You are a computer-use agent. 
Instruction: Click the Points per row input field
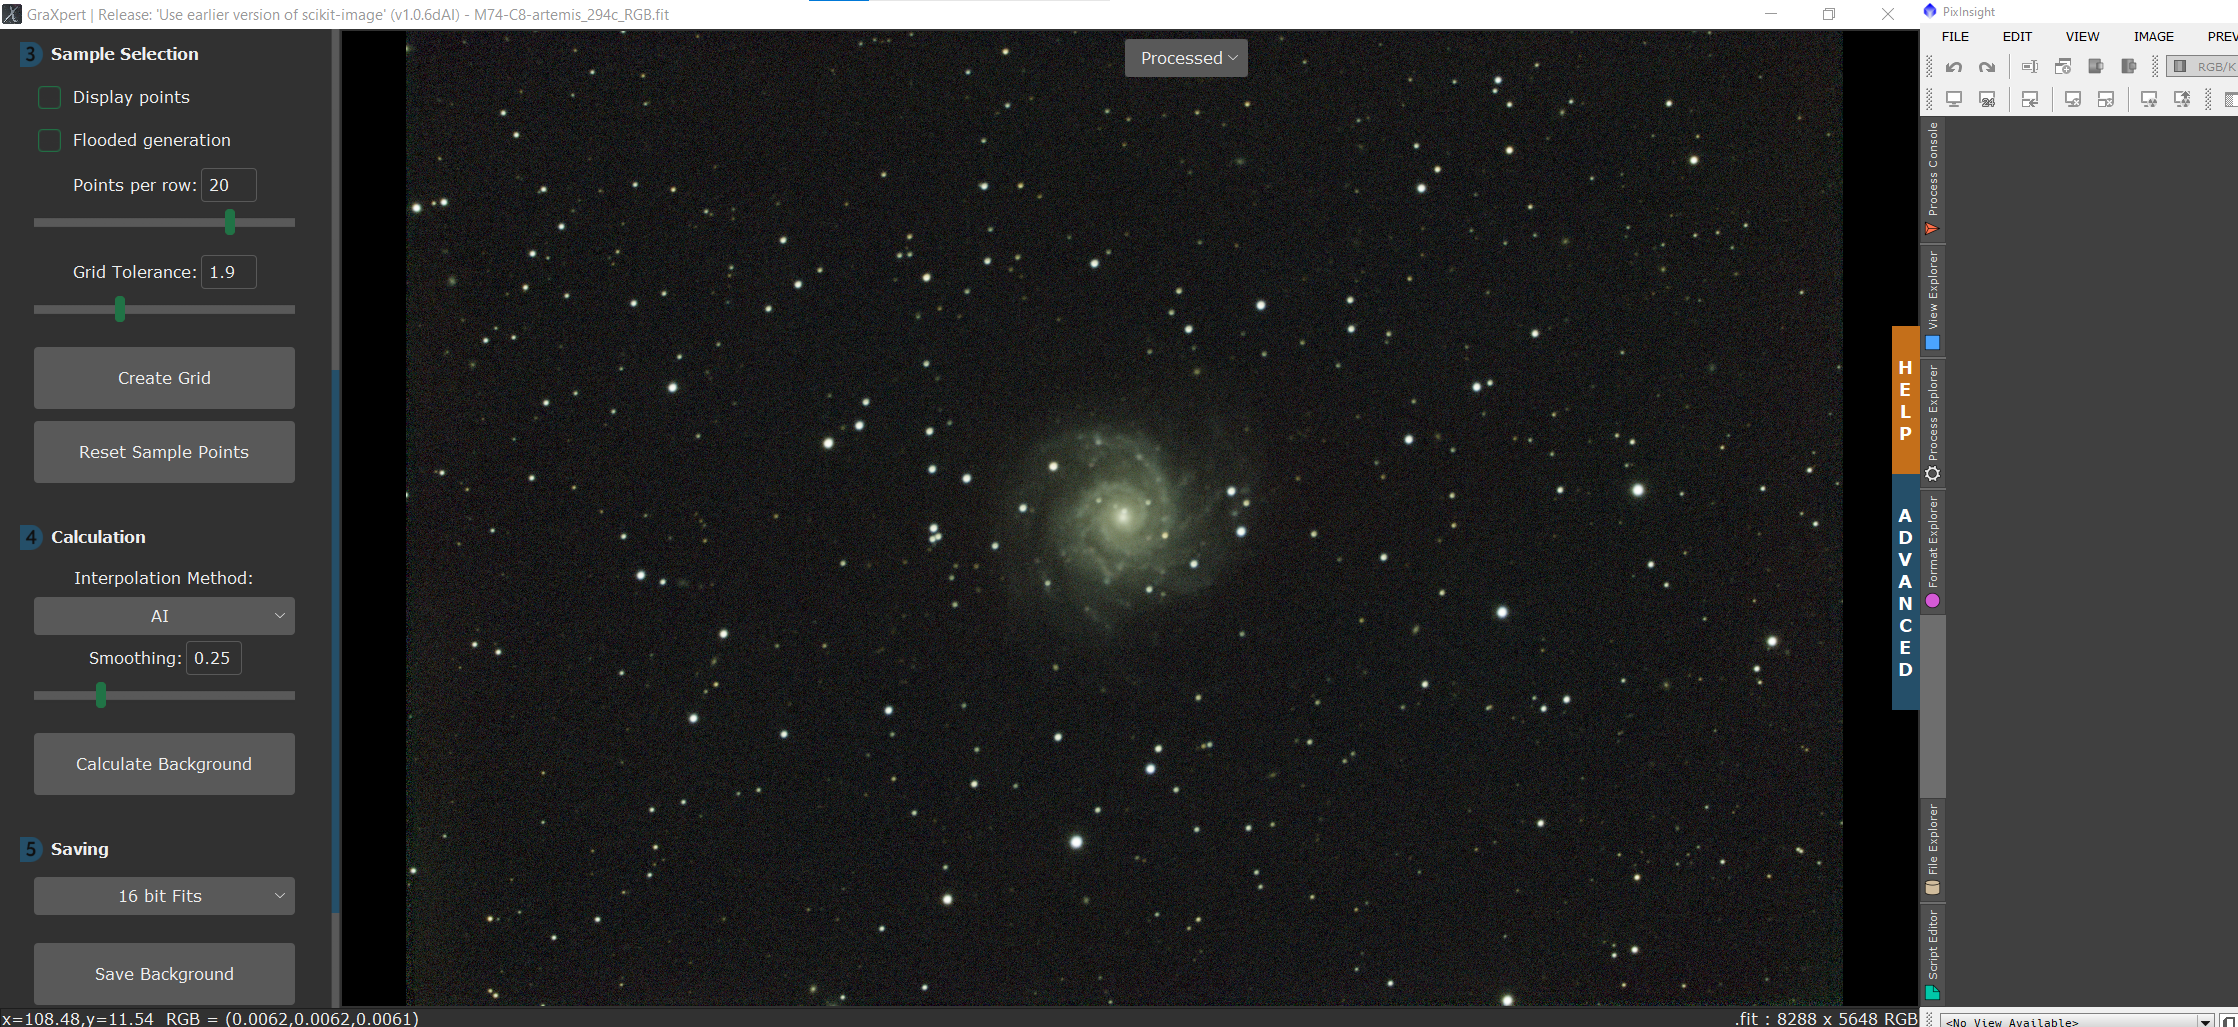[229, 185]
